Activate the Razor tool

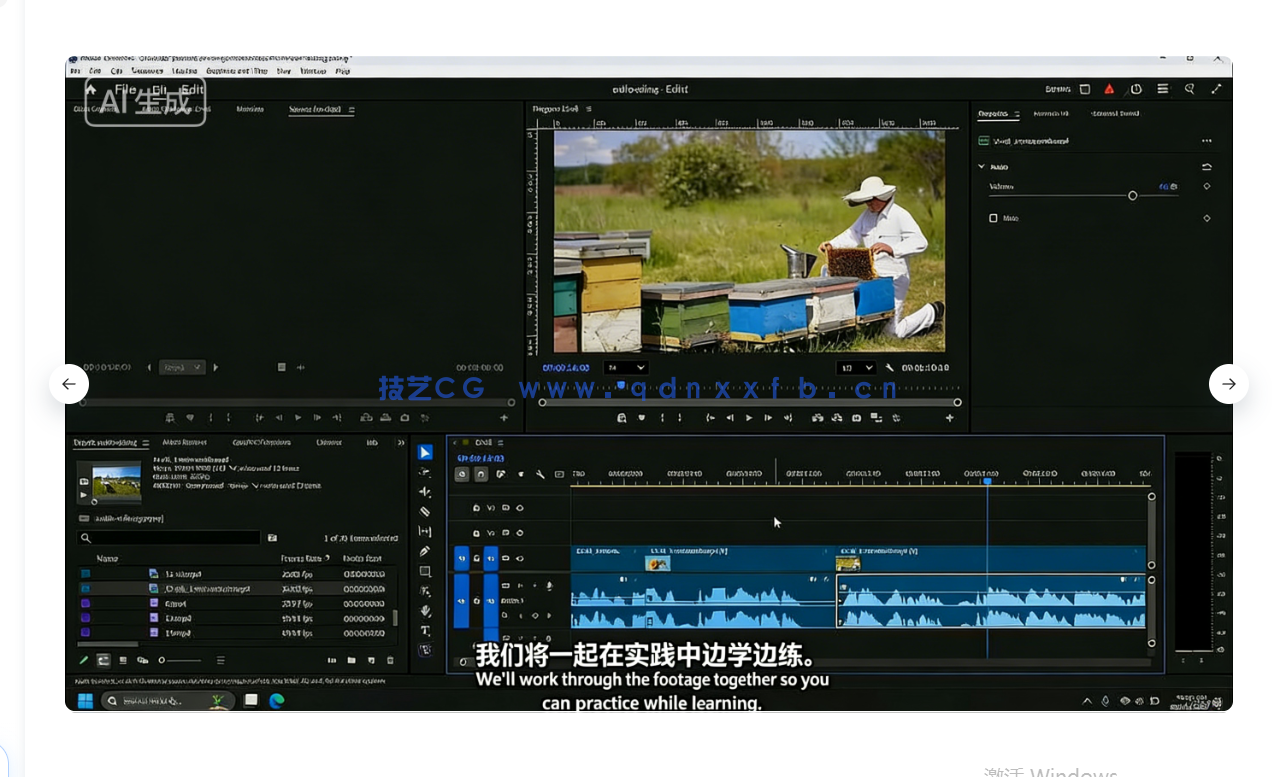[x=425, y=509]
